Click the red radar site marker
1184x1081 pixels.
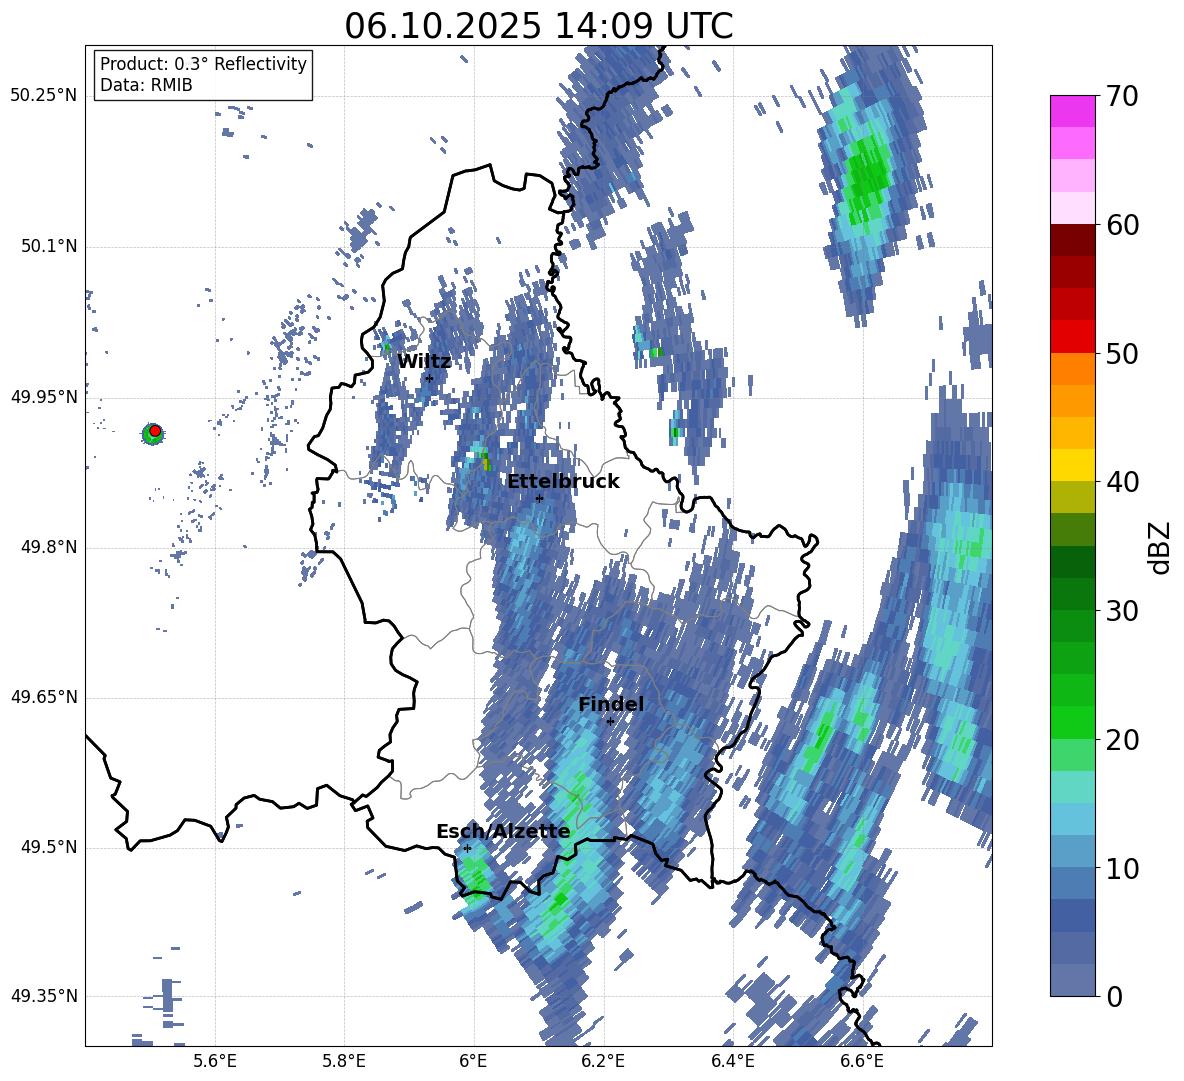[x=155, y=431]
